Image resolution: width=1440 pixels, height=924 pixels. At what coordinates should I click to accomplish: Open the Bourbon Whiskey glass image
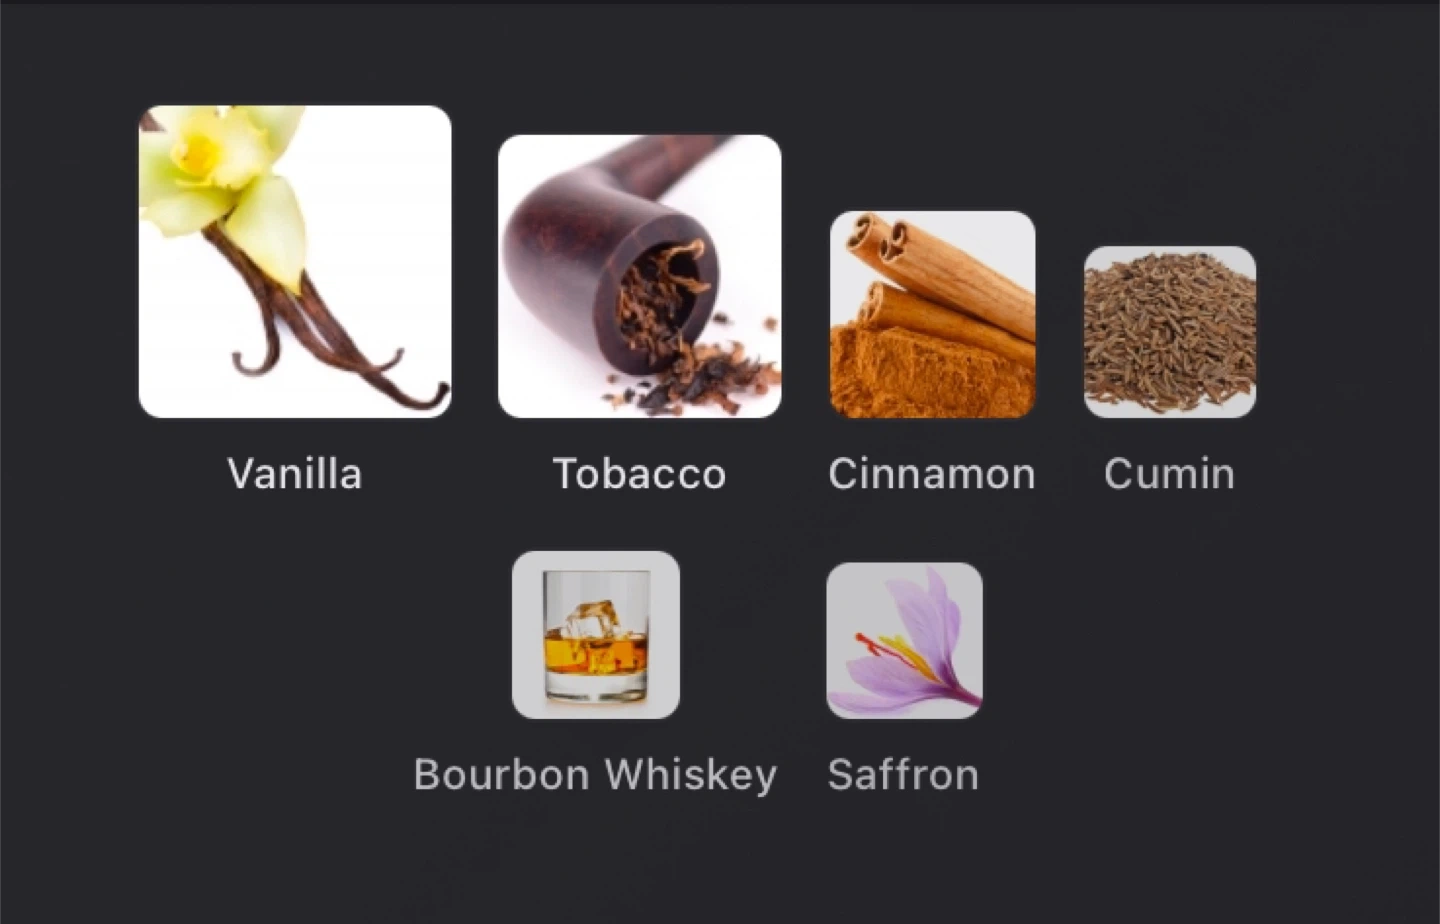(x=596, y=635)
